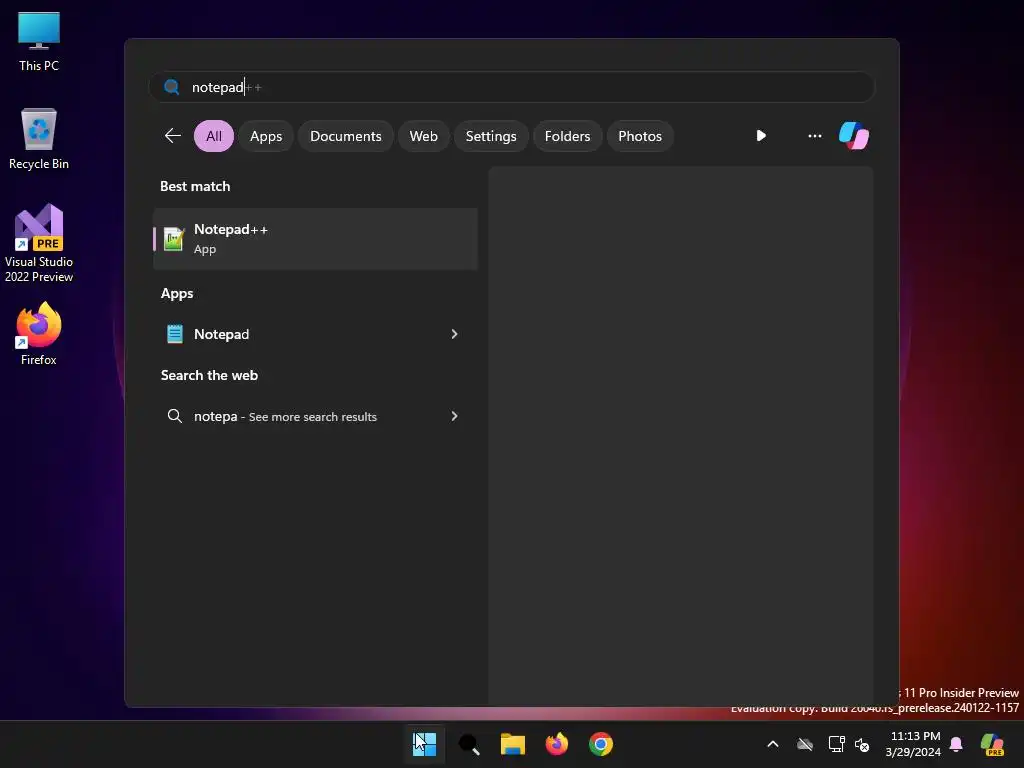This screenshot has width=1024, height=768.
Task: Launch Copilot from the search panel
Action: tap(854, 136)
